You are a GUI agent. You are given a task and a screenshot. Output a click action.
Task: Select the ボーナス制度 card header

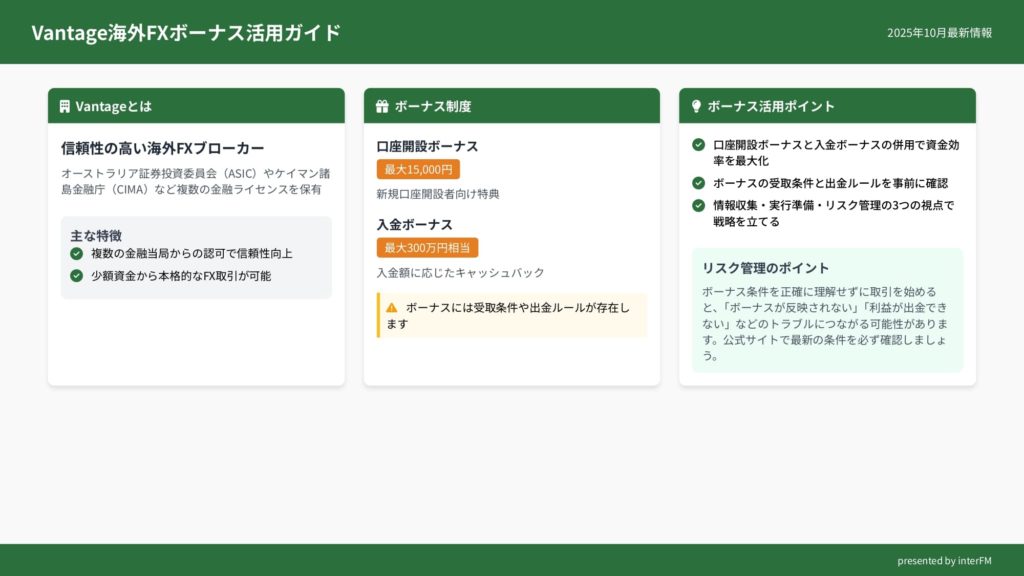511,106
